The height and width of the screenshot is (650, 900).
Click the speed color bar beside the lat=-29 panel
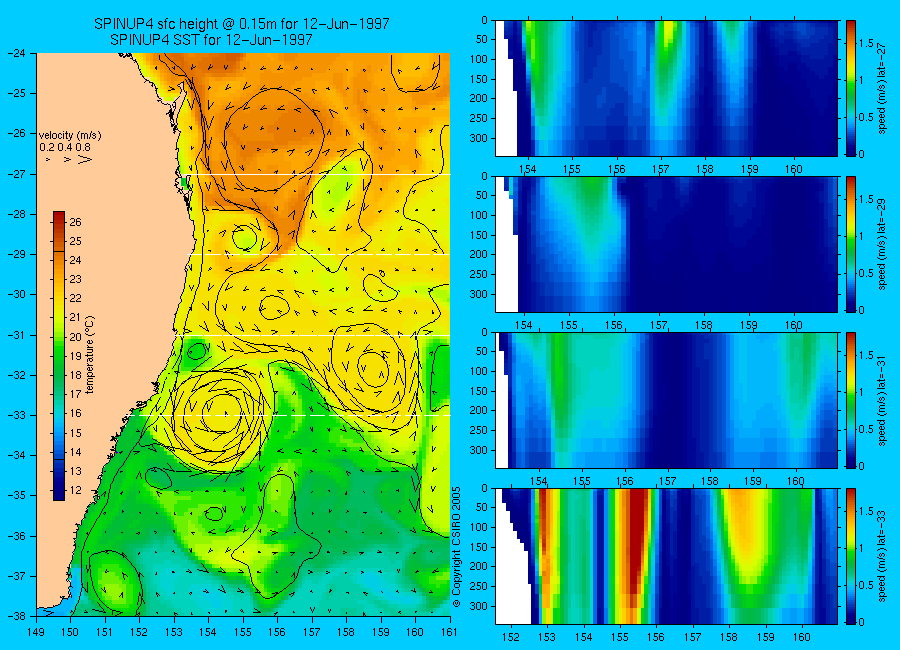(851, 244)
